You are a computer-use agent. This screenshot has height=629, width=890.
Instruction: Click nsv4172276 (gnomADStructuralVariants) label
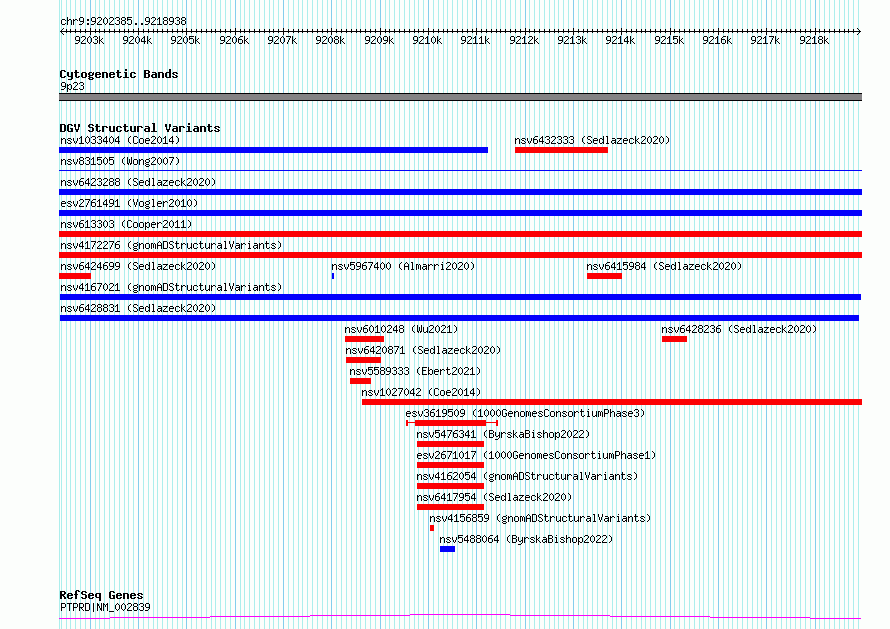[x=171, y=245]
